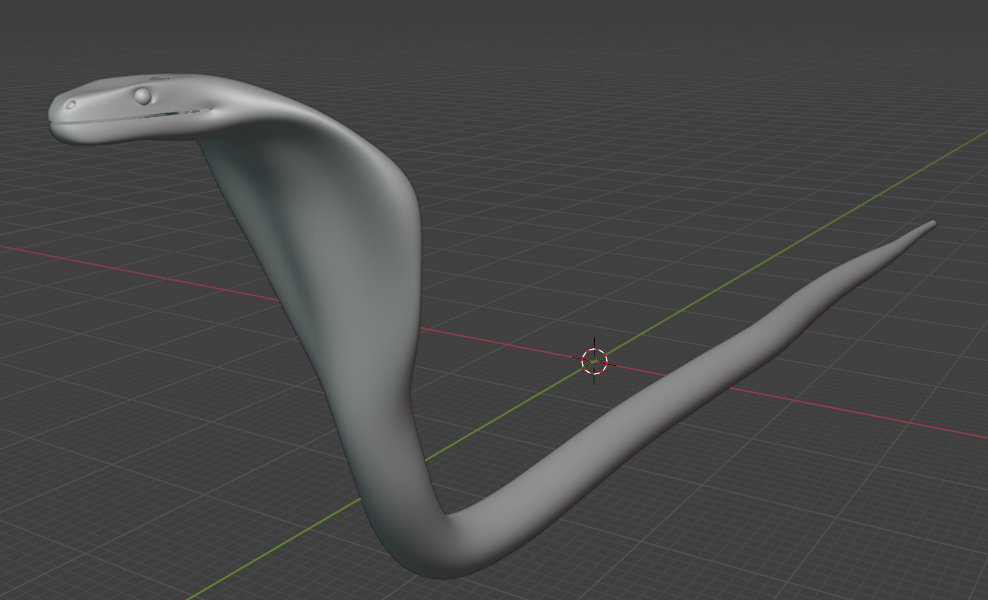Click the green Y axis line at the bottom left
Screen dimensions: 988x600
[x=250, y=565]
